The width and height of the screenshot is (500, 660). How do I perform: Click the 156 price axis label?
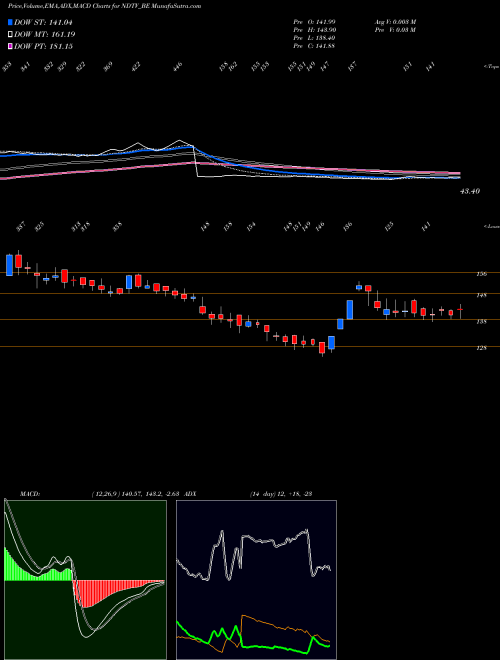tap(482, 274)
